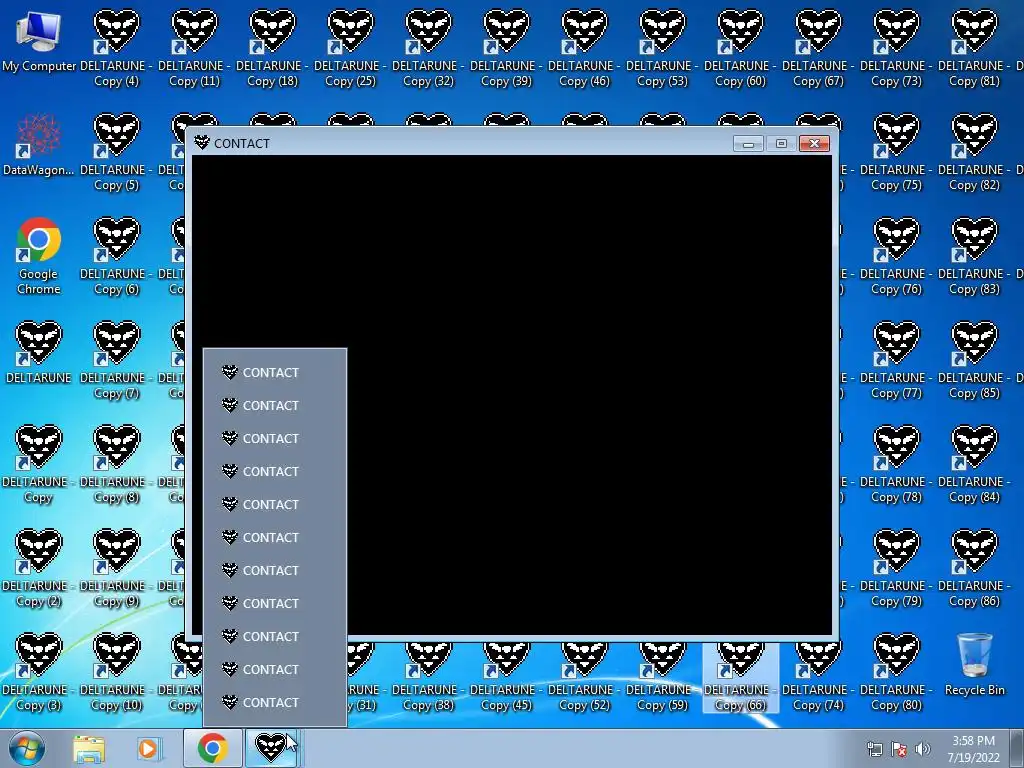Image resolution: width=1024 pixels, height=768 pixels.
Task: Click DELTARUNE - Copy (38) shortcut
Action: coord(428,677)
